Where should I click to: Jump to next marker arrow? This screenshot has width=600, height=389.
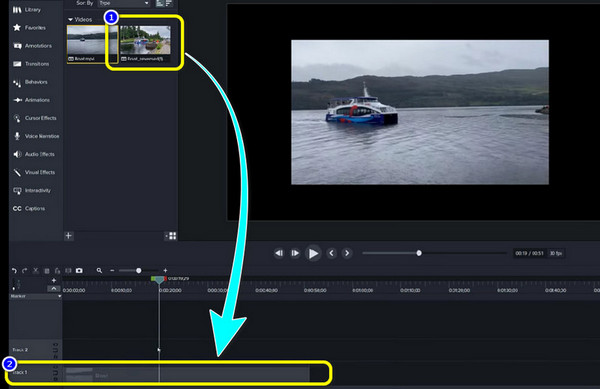347,253
